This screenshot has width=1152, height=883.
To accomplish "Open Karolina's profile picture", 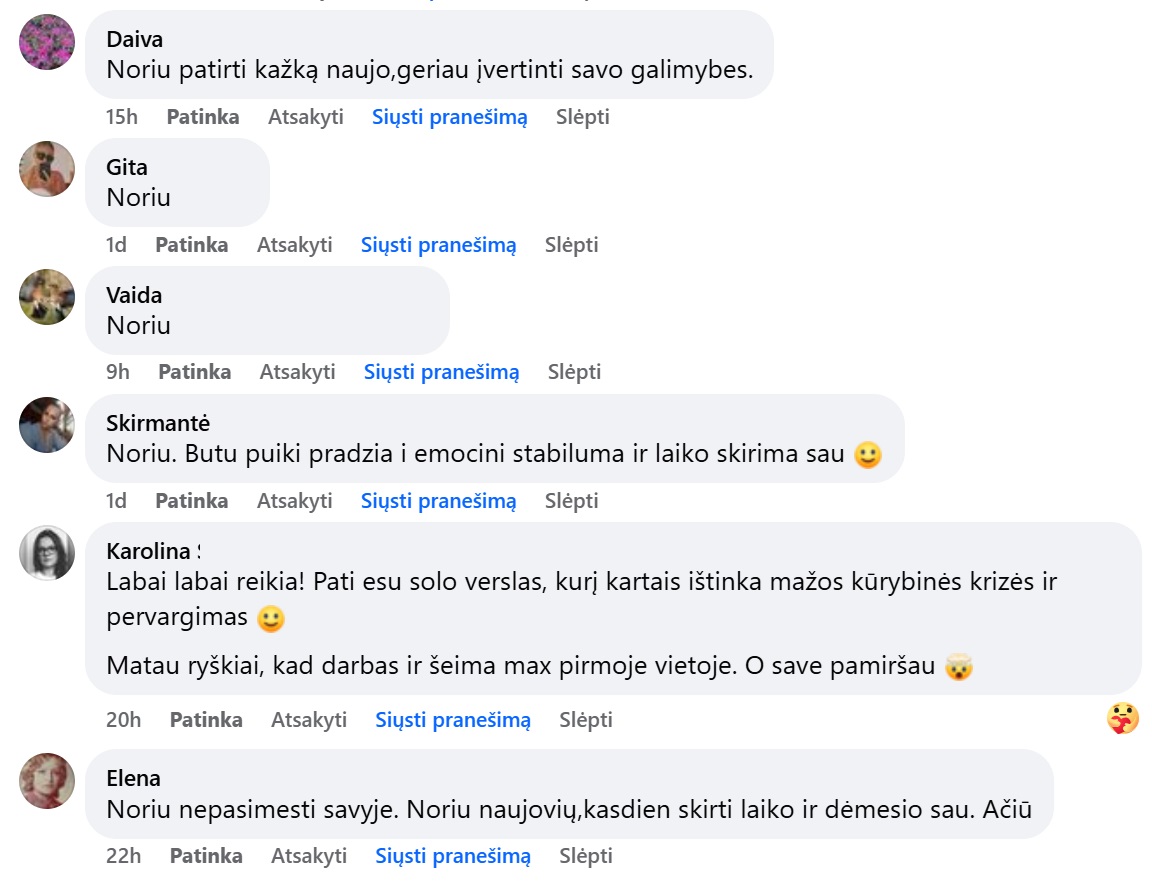I will pyautogui.click(x=46, y=553).
